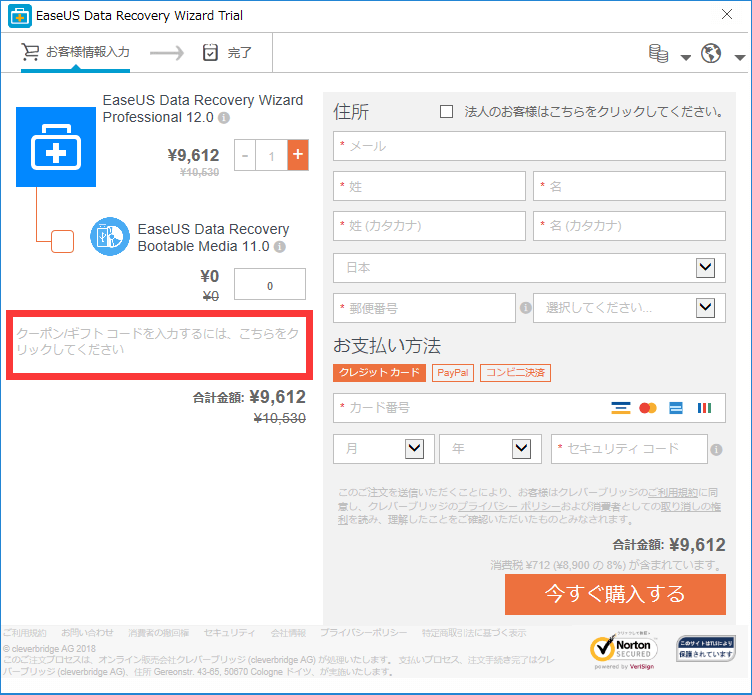Viewport: 752px width, 695px height.
Task: Click info icon beside the postal code field
Action: coord(525,307)
